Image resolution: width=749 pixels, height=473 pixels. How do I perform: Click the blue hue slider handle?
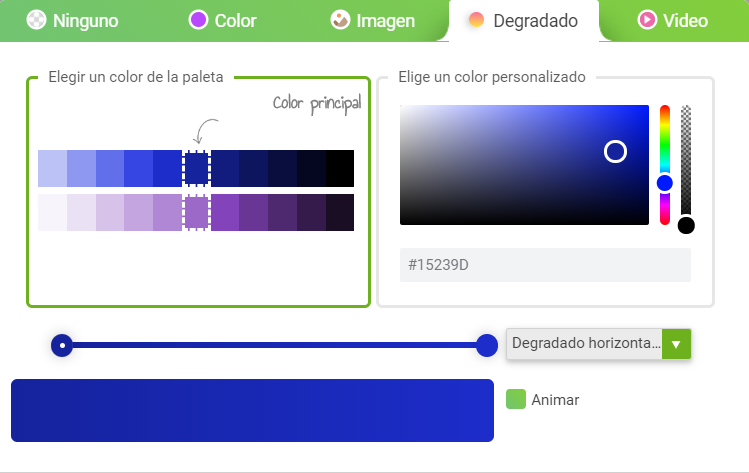[665, 183]
